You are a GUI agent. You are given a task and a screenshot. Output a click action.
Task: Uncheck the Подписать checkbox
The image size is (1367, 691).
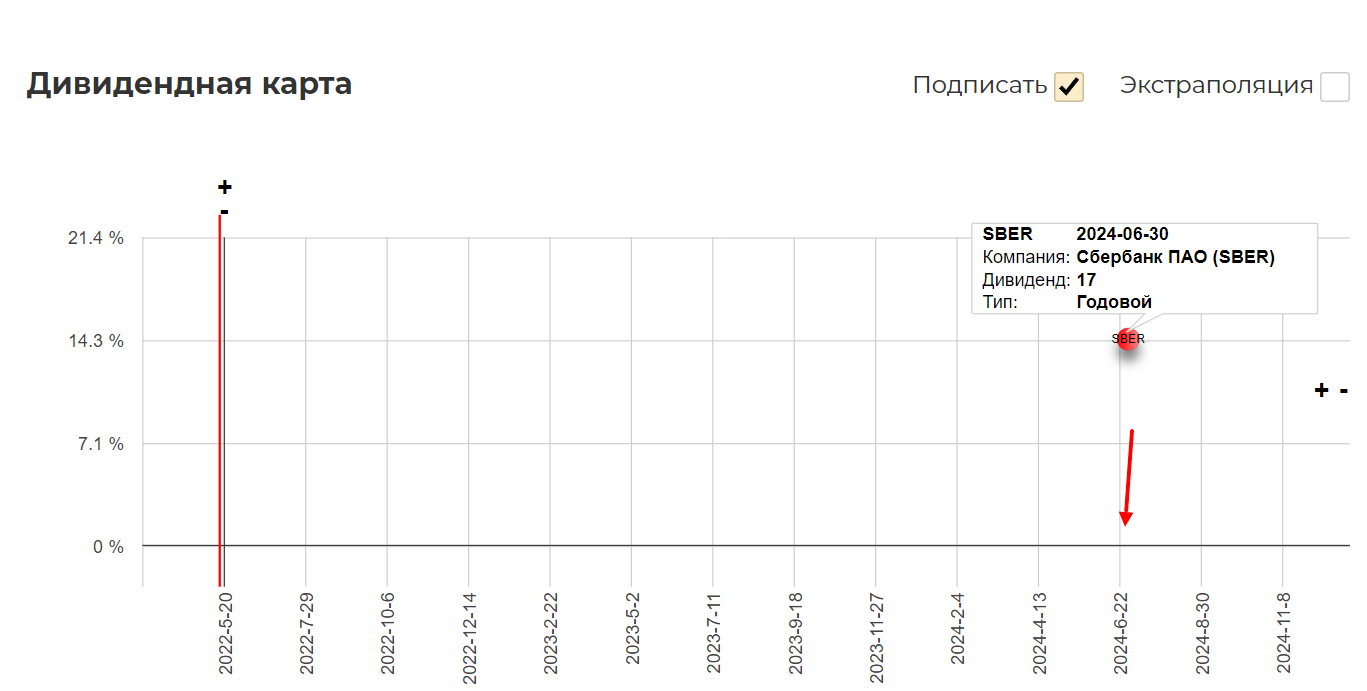coord(1070,87)
